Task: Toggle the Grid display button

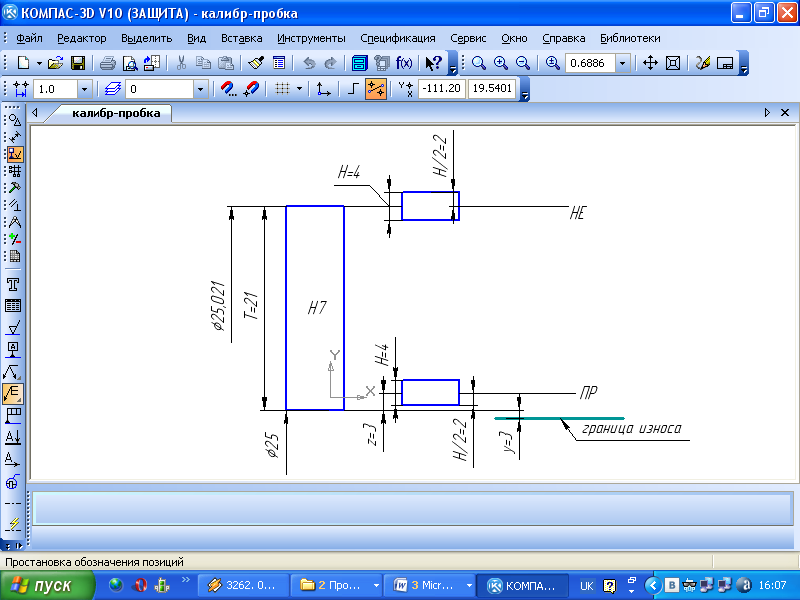Action: pyautogui.click(x=282, y=89)
